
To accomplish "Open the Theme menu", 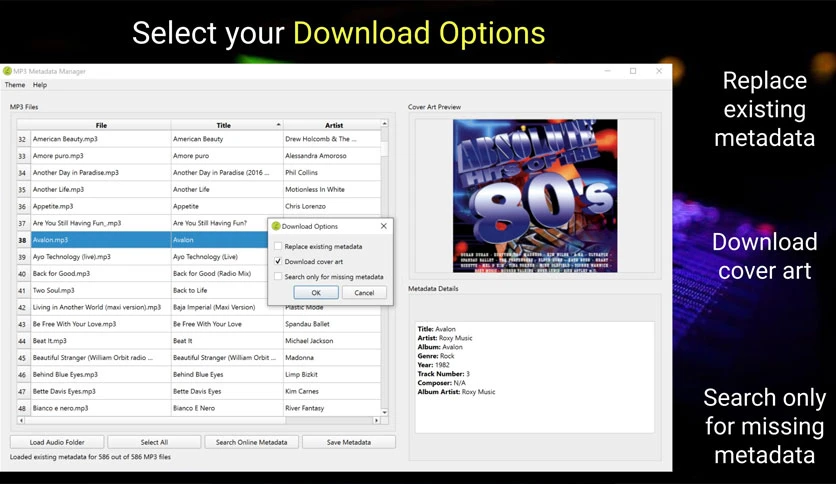I will (x=15, y=85).
